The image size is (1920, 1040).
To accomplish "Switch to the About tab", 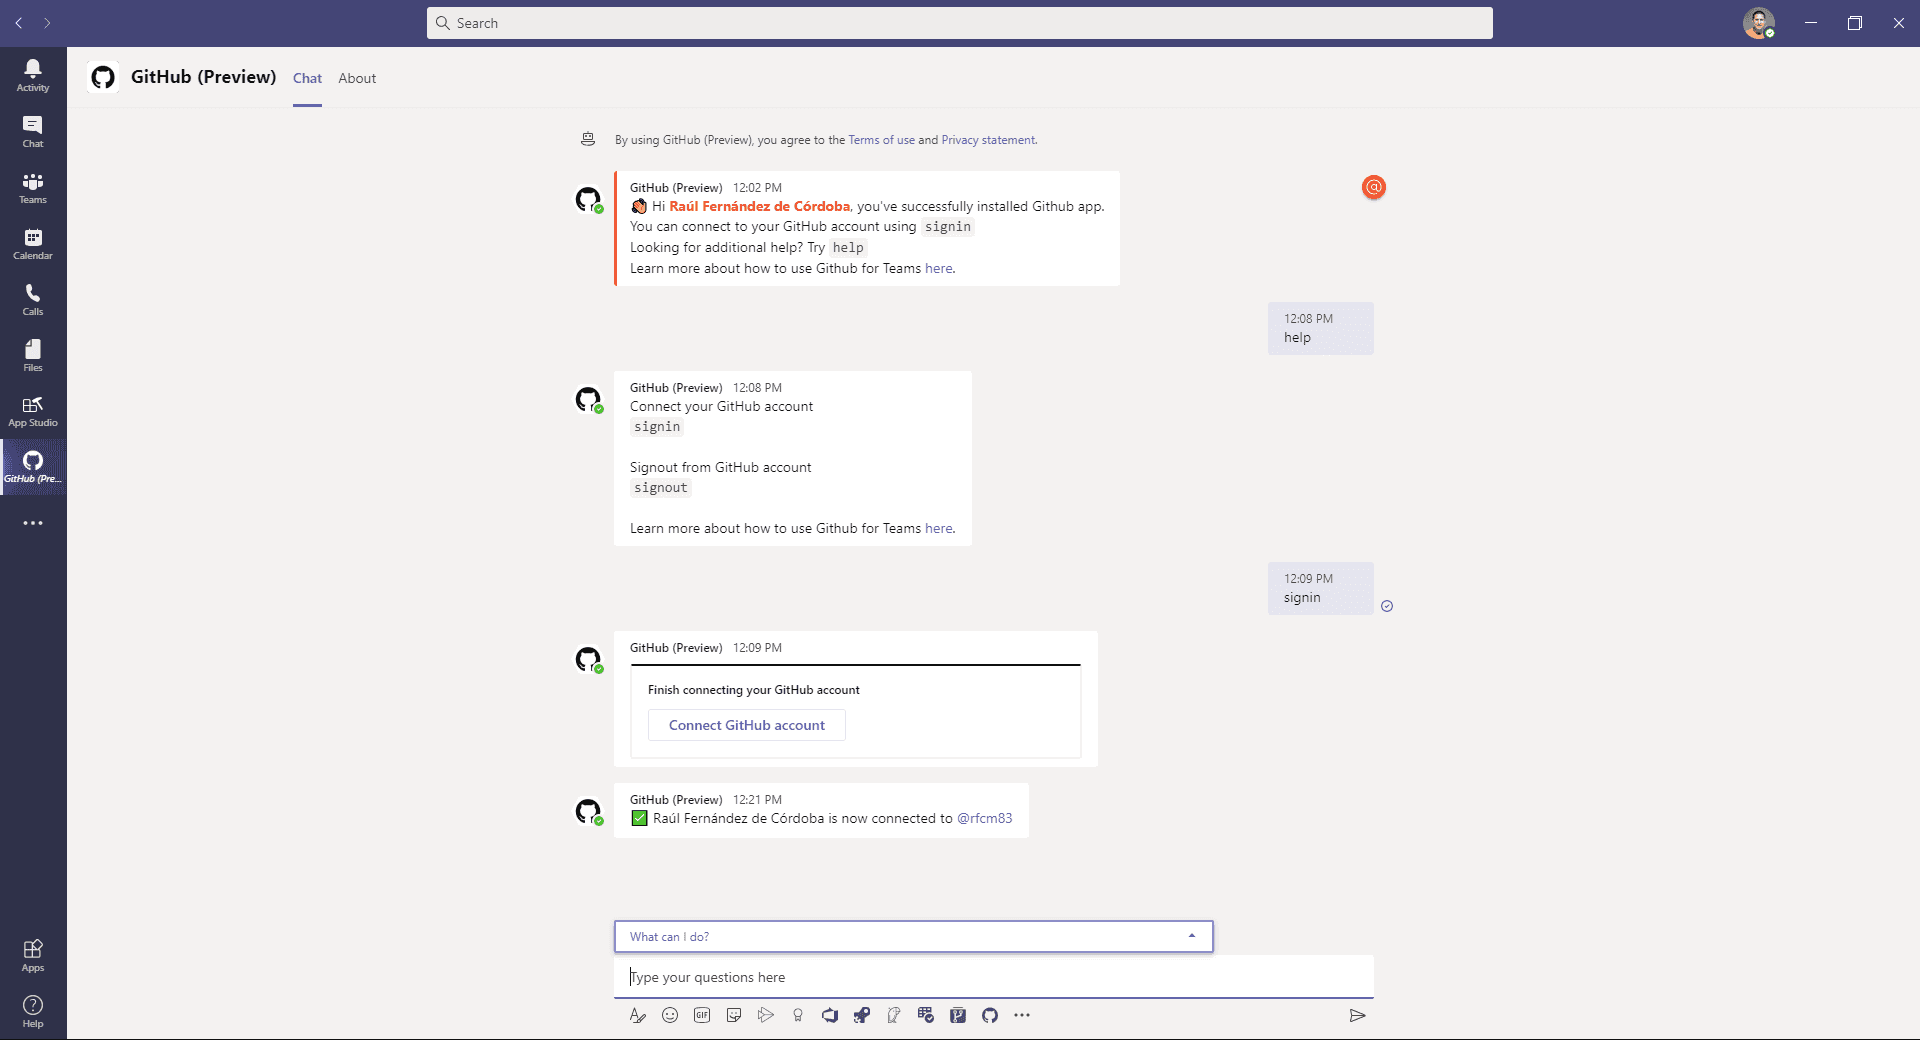I will pos(357,78).
